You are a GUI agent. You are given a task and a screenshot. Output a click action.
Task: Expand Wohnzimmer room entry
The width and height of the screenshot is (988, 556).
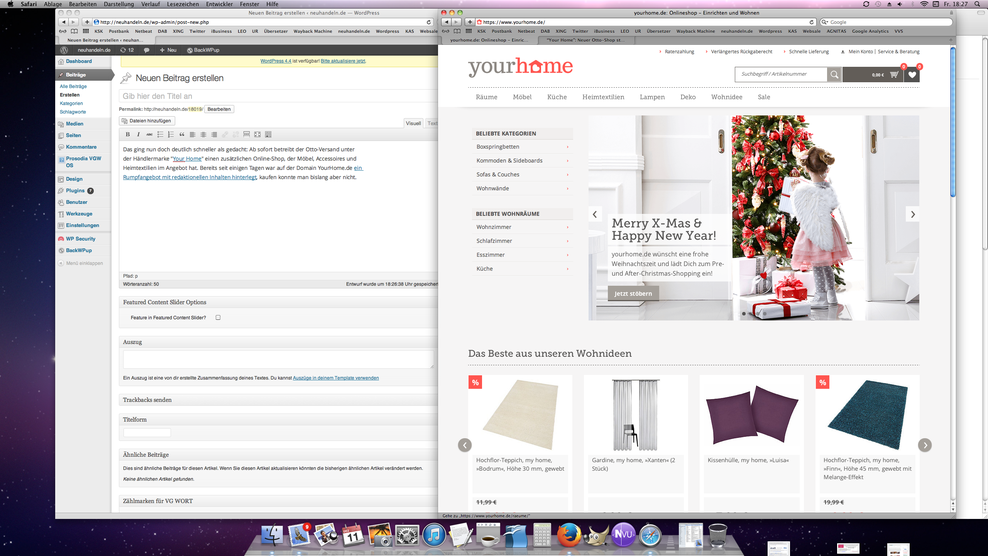pos(567,227)
